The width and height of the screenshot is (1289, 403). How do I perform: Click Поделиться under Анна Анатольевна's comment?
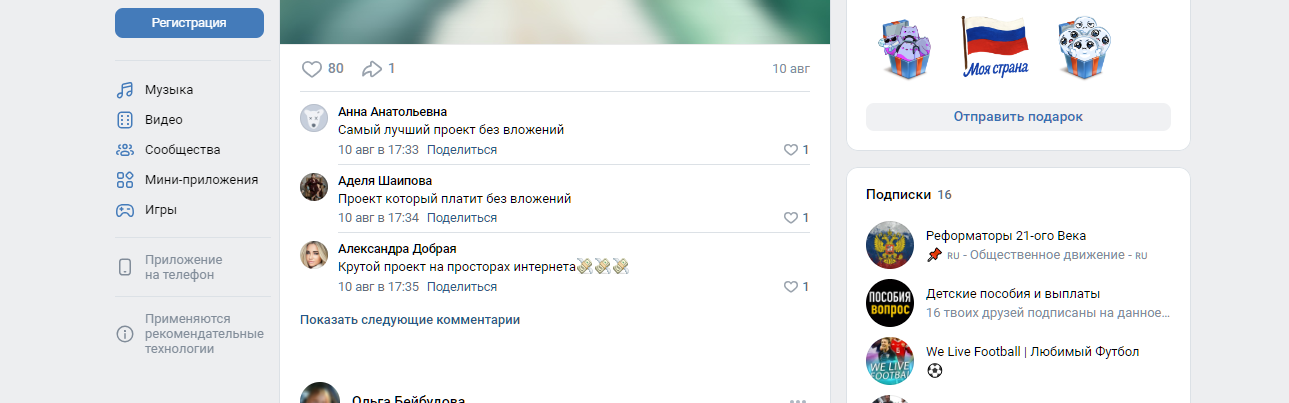click(462, 150)
